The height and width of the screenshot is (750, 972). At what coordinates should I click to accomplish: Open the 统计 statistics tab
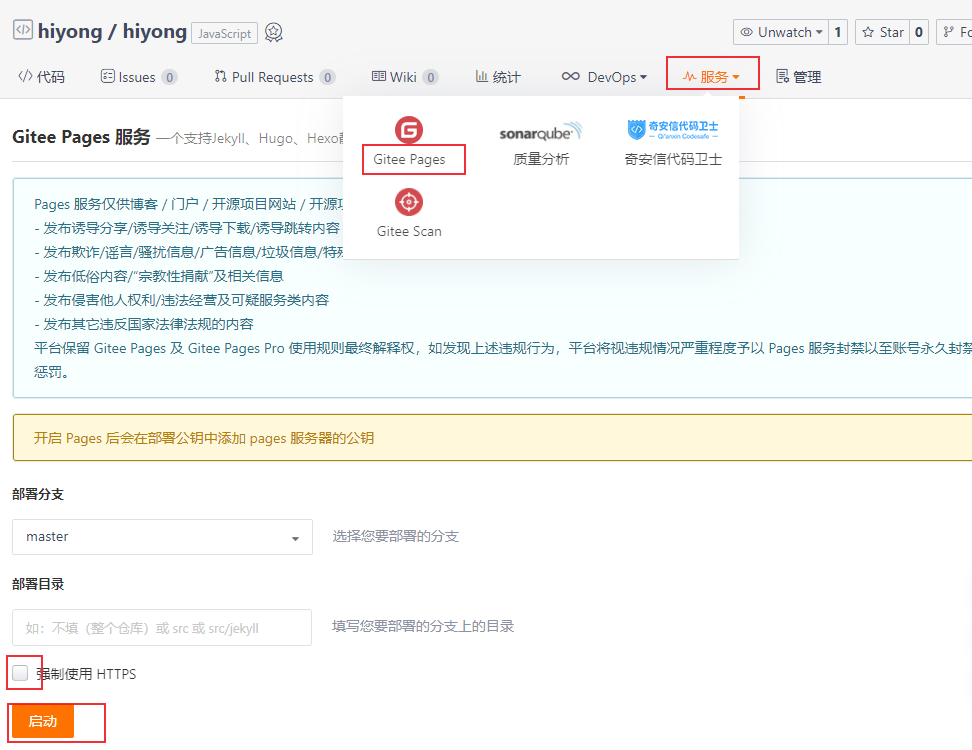pos(498,77)
